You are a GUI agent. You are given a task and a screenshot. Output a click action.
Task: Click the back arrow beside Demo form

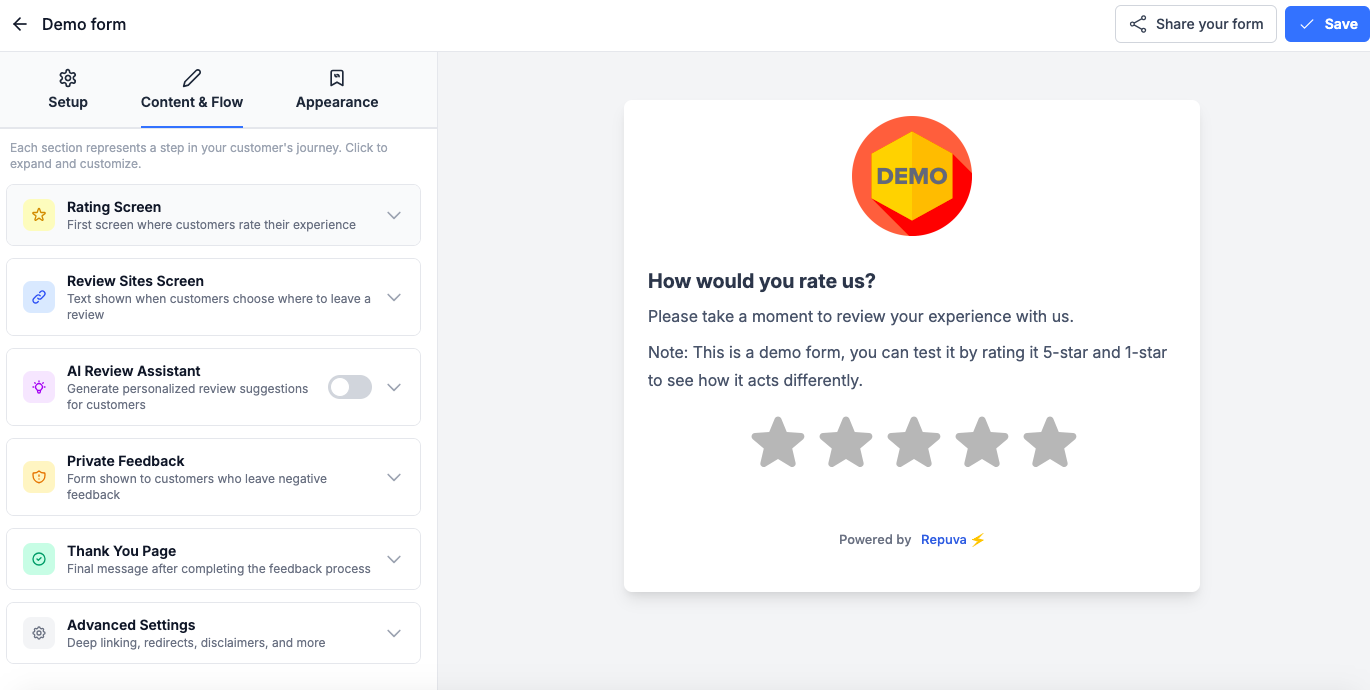(x=20, y=24)
